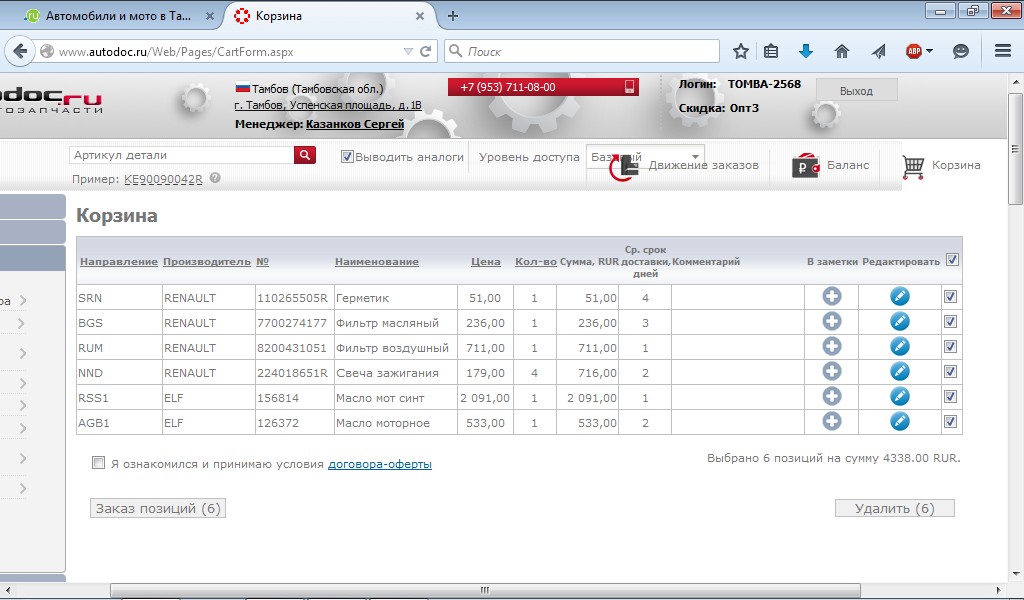
Task: Add Масло моторное row to notes
Action: [x=831, y=421]
